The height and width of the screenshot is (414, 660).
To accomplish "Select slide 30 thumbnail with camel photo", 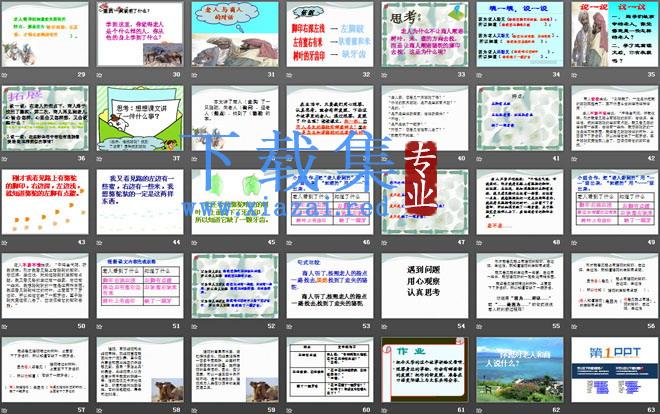I will click(x=140, y=34).
